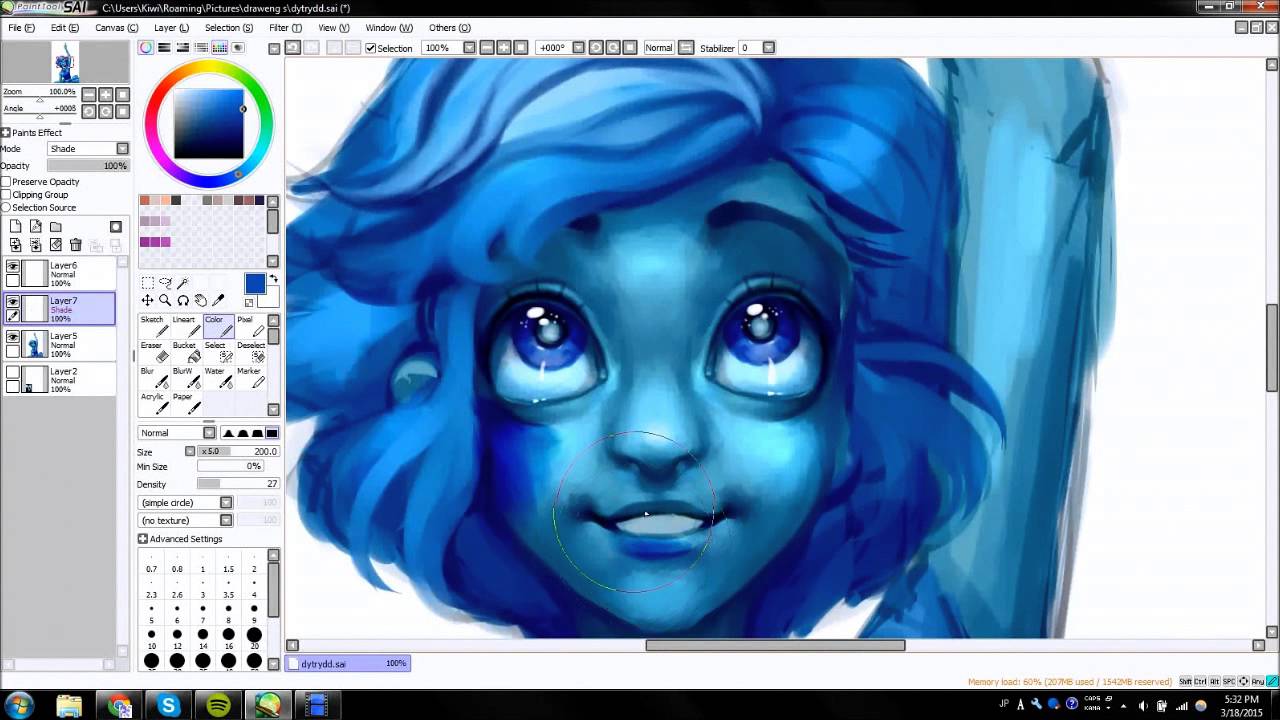Viewport: 1280px width, 720px height.
Task: Click the horizontal canvas scrollbar
Action: point(775,645)
